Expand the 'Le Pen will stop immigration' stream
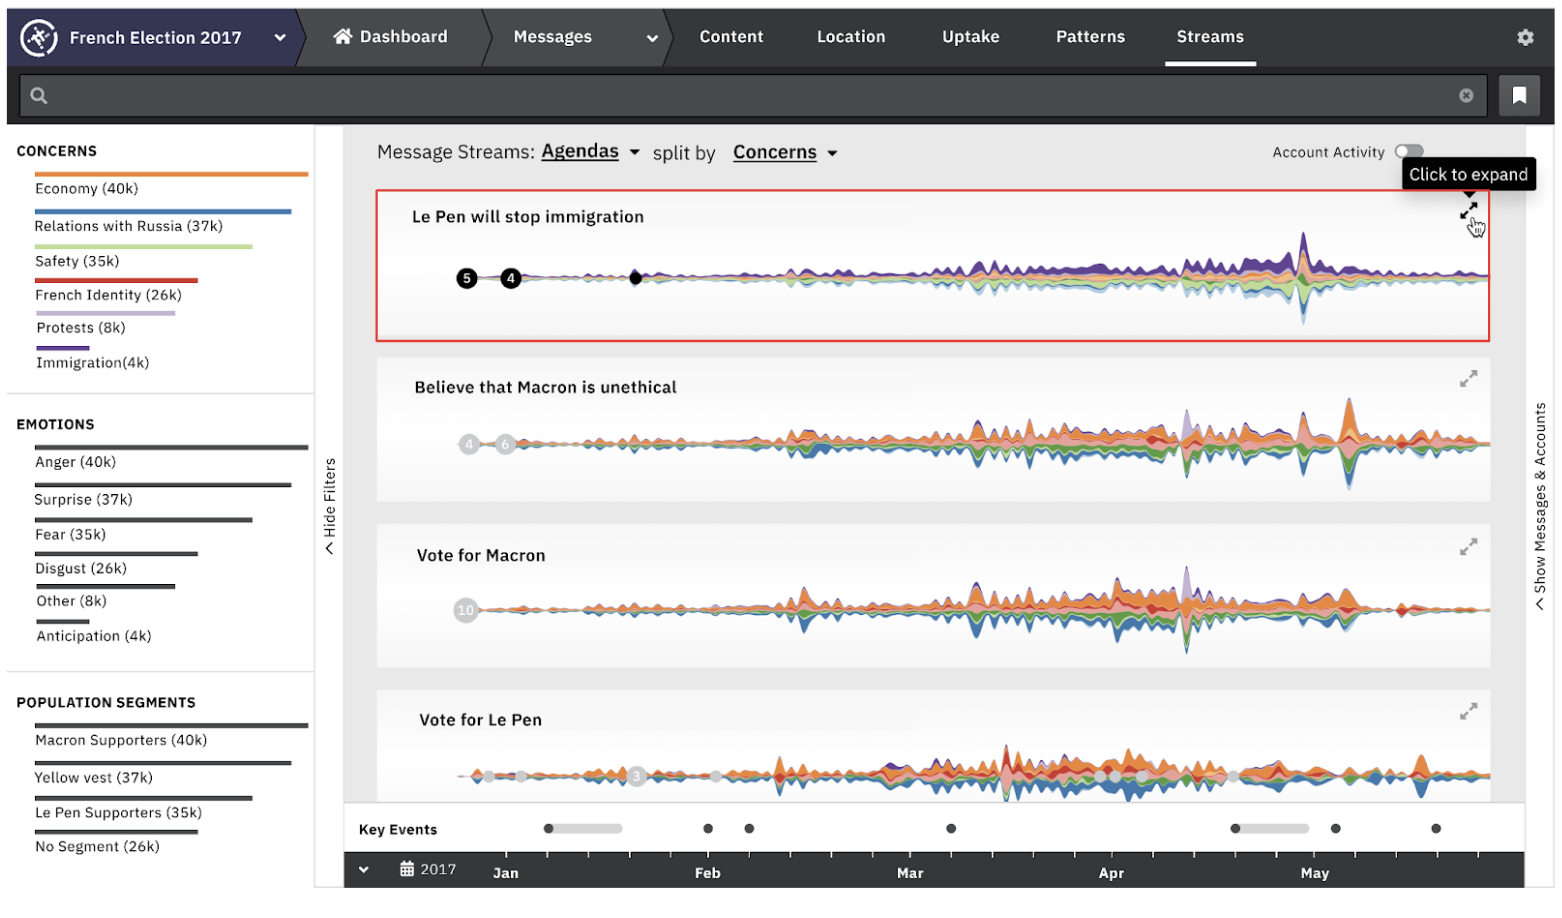 pos(1467,212)
